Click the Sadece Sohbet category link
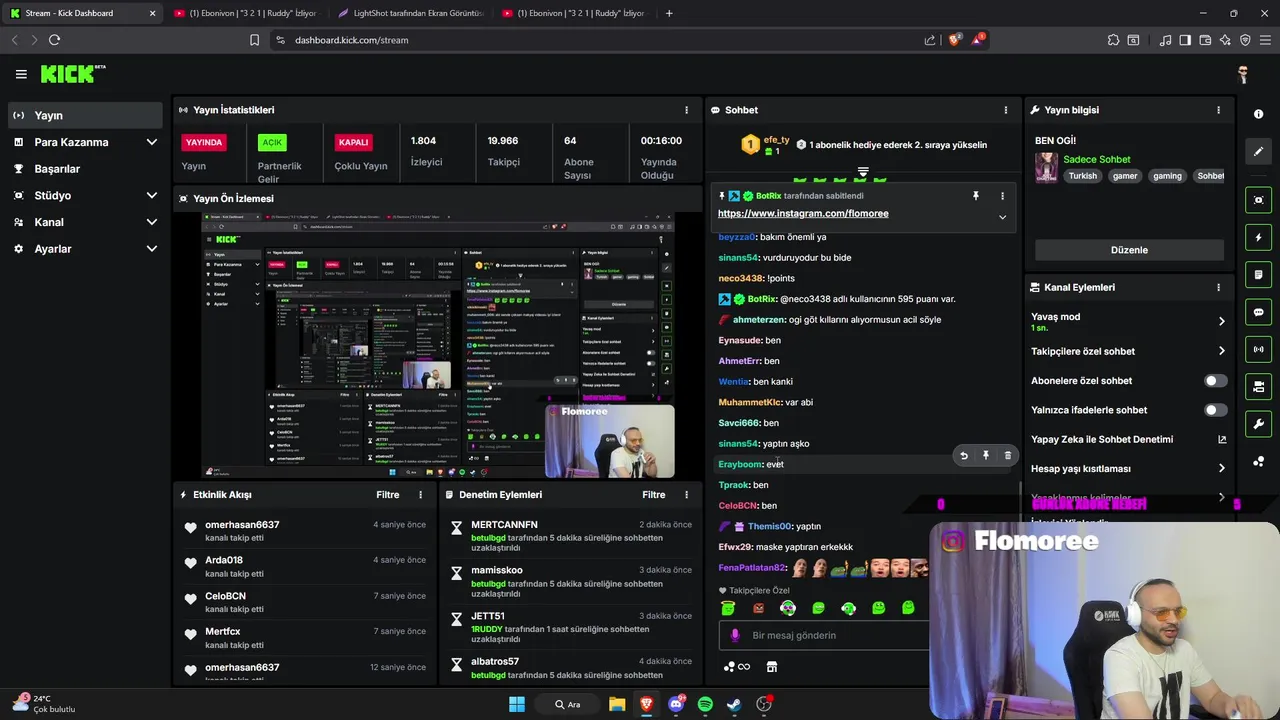Image resolution: width=1280 pixels, height=720 pixels. tap(1097, 160)
